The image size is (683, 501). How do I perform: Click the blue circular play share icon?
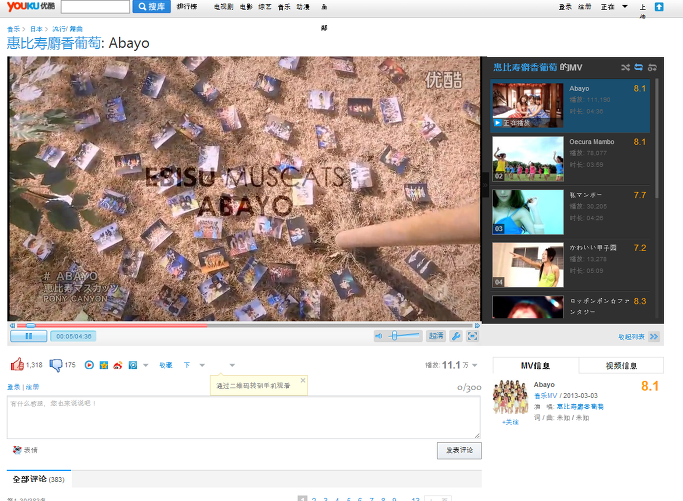89,365
